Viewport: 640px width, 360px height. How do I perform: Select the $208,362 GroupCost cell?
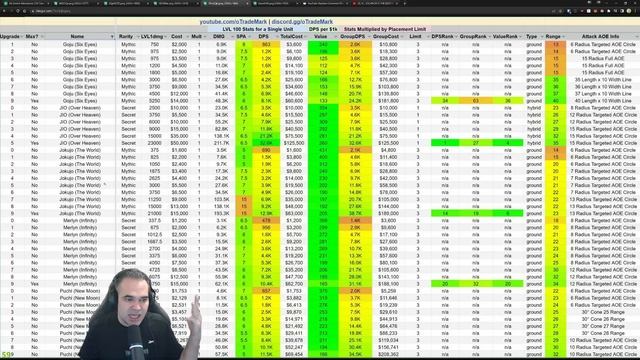click(x=388, y=354)
